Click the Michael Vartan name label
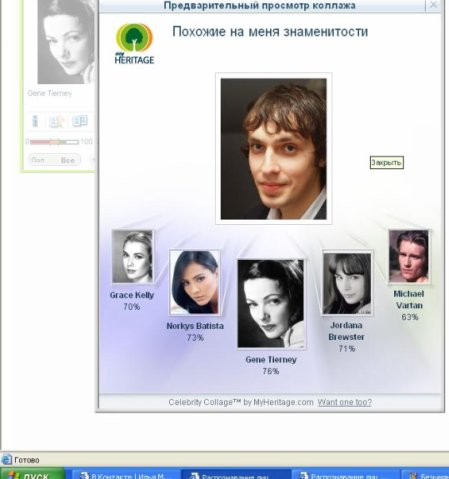 [x=409, y=300]
